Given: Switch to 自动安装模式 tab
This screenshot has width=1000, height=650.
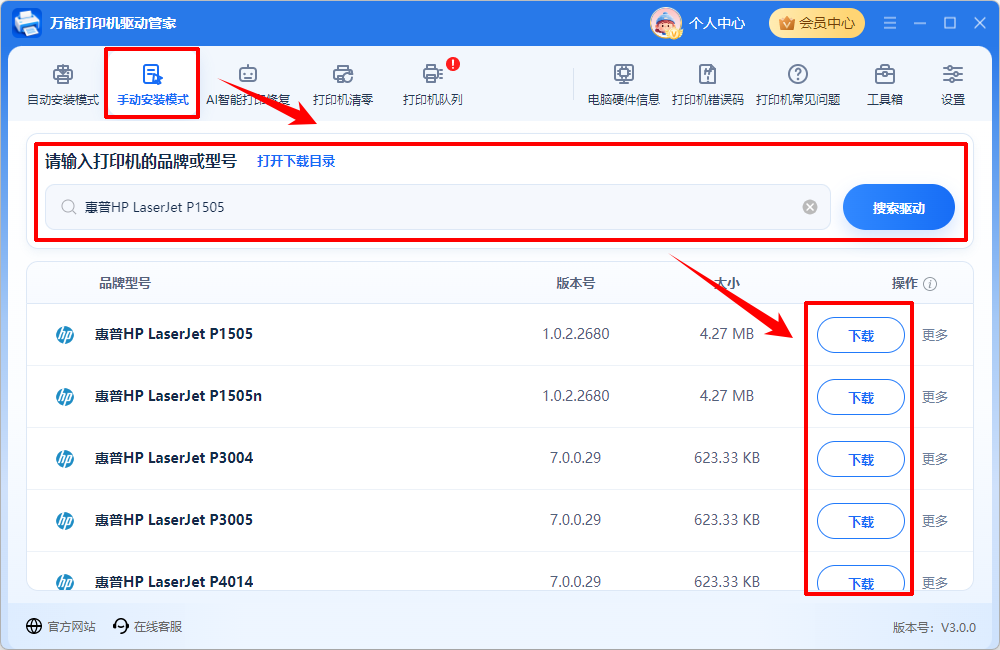Looking at the screenshot, I should (x=62, y=84).
